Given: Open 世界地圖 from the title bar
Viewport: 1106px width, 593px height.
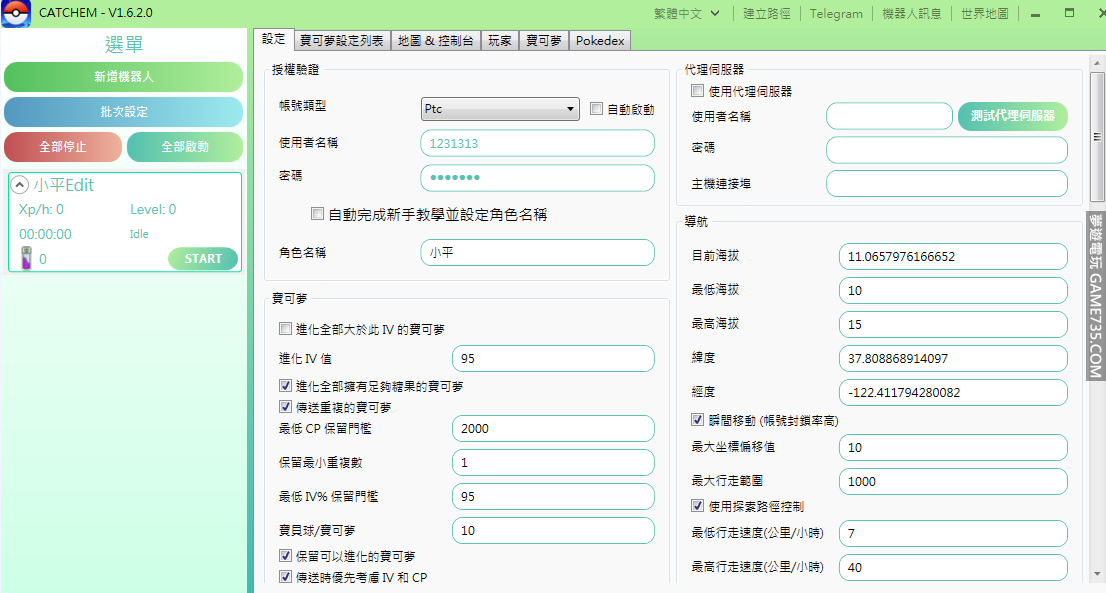Looking at the screenshot, I should tap(984, 14).
